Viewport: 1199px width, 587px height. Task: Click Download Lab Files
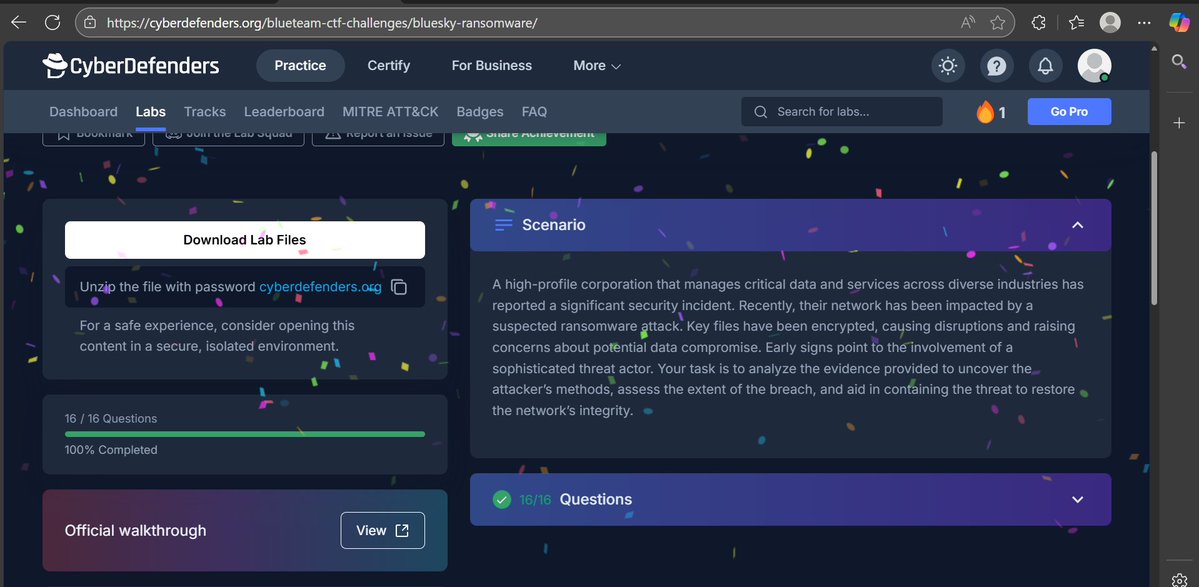(245, 240)
